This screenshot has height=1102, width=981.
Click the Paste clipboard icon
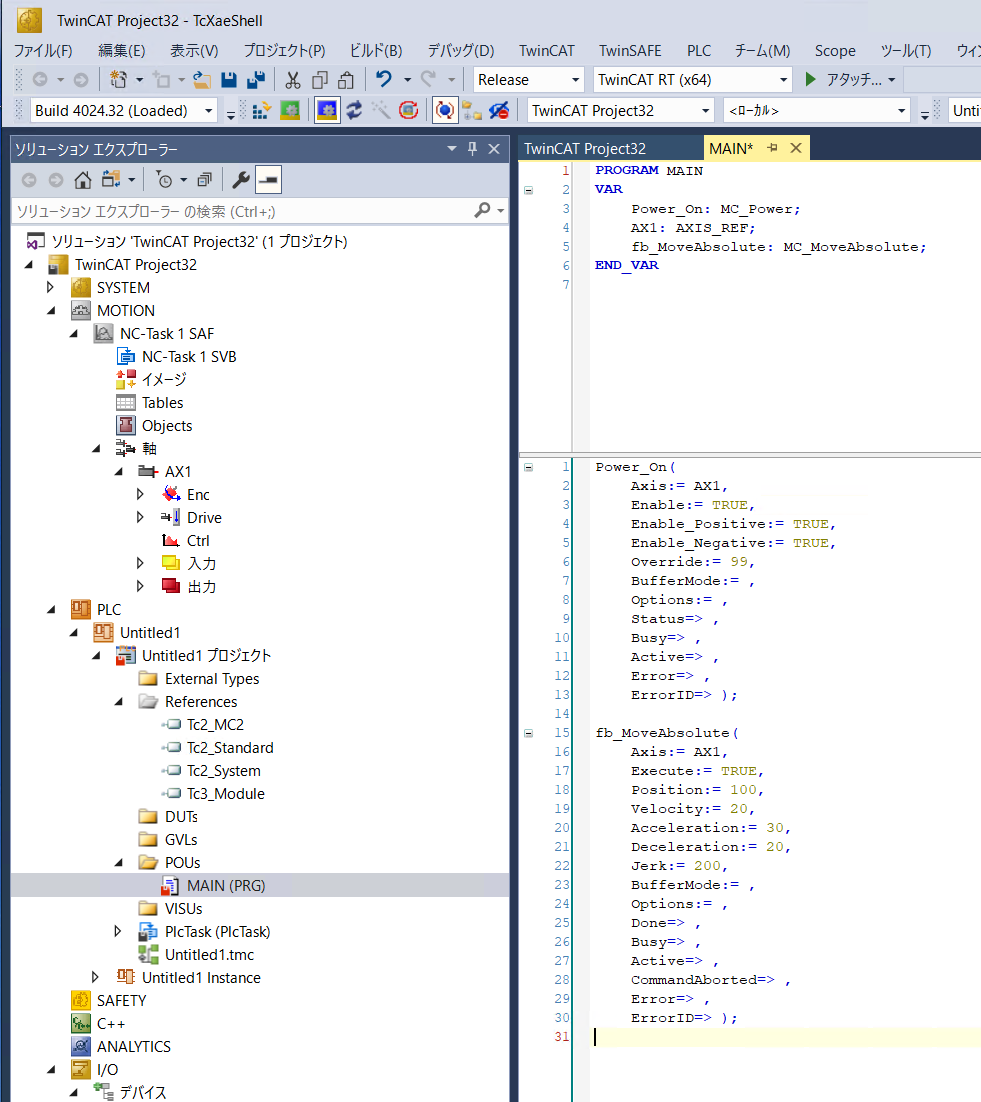click(346, 79)
